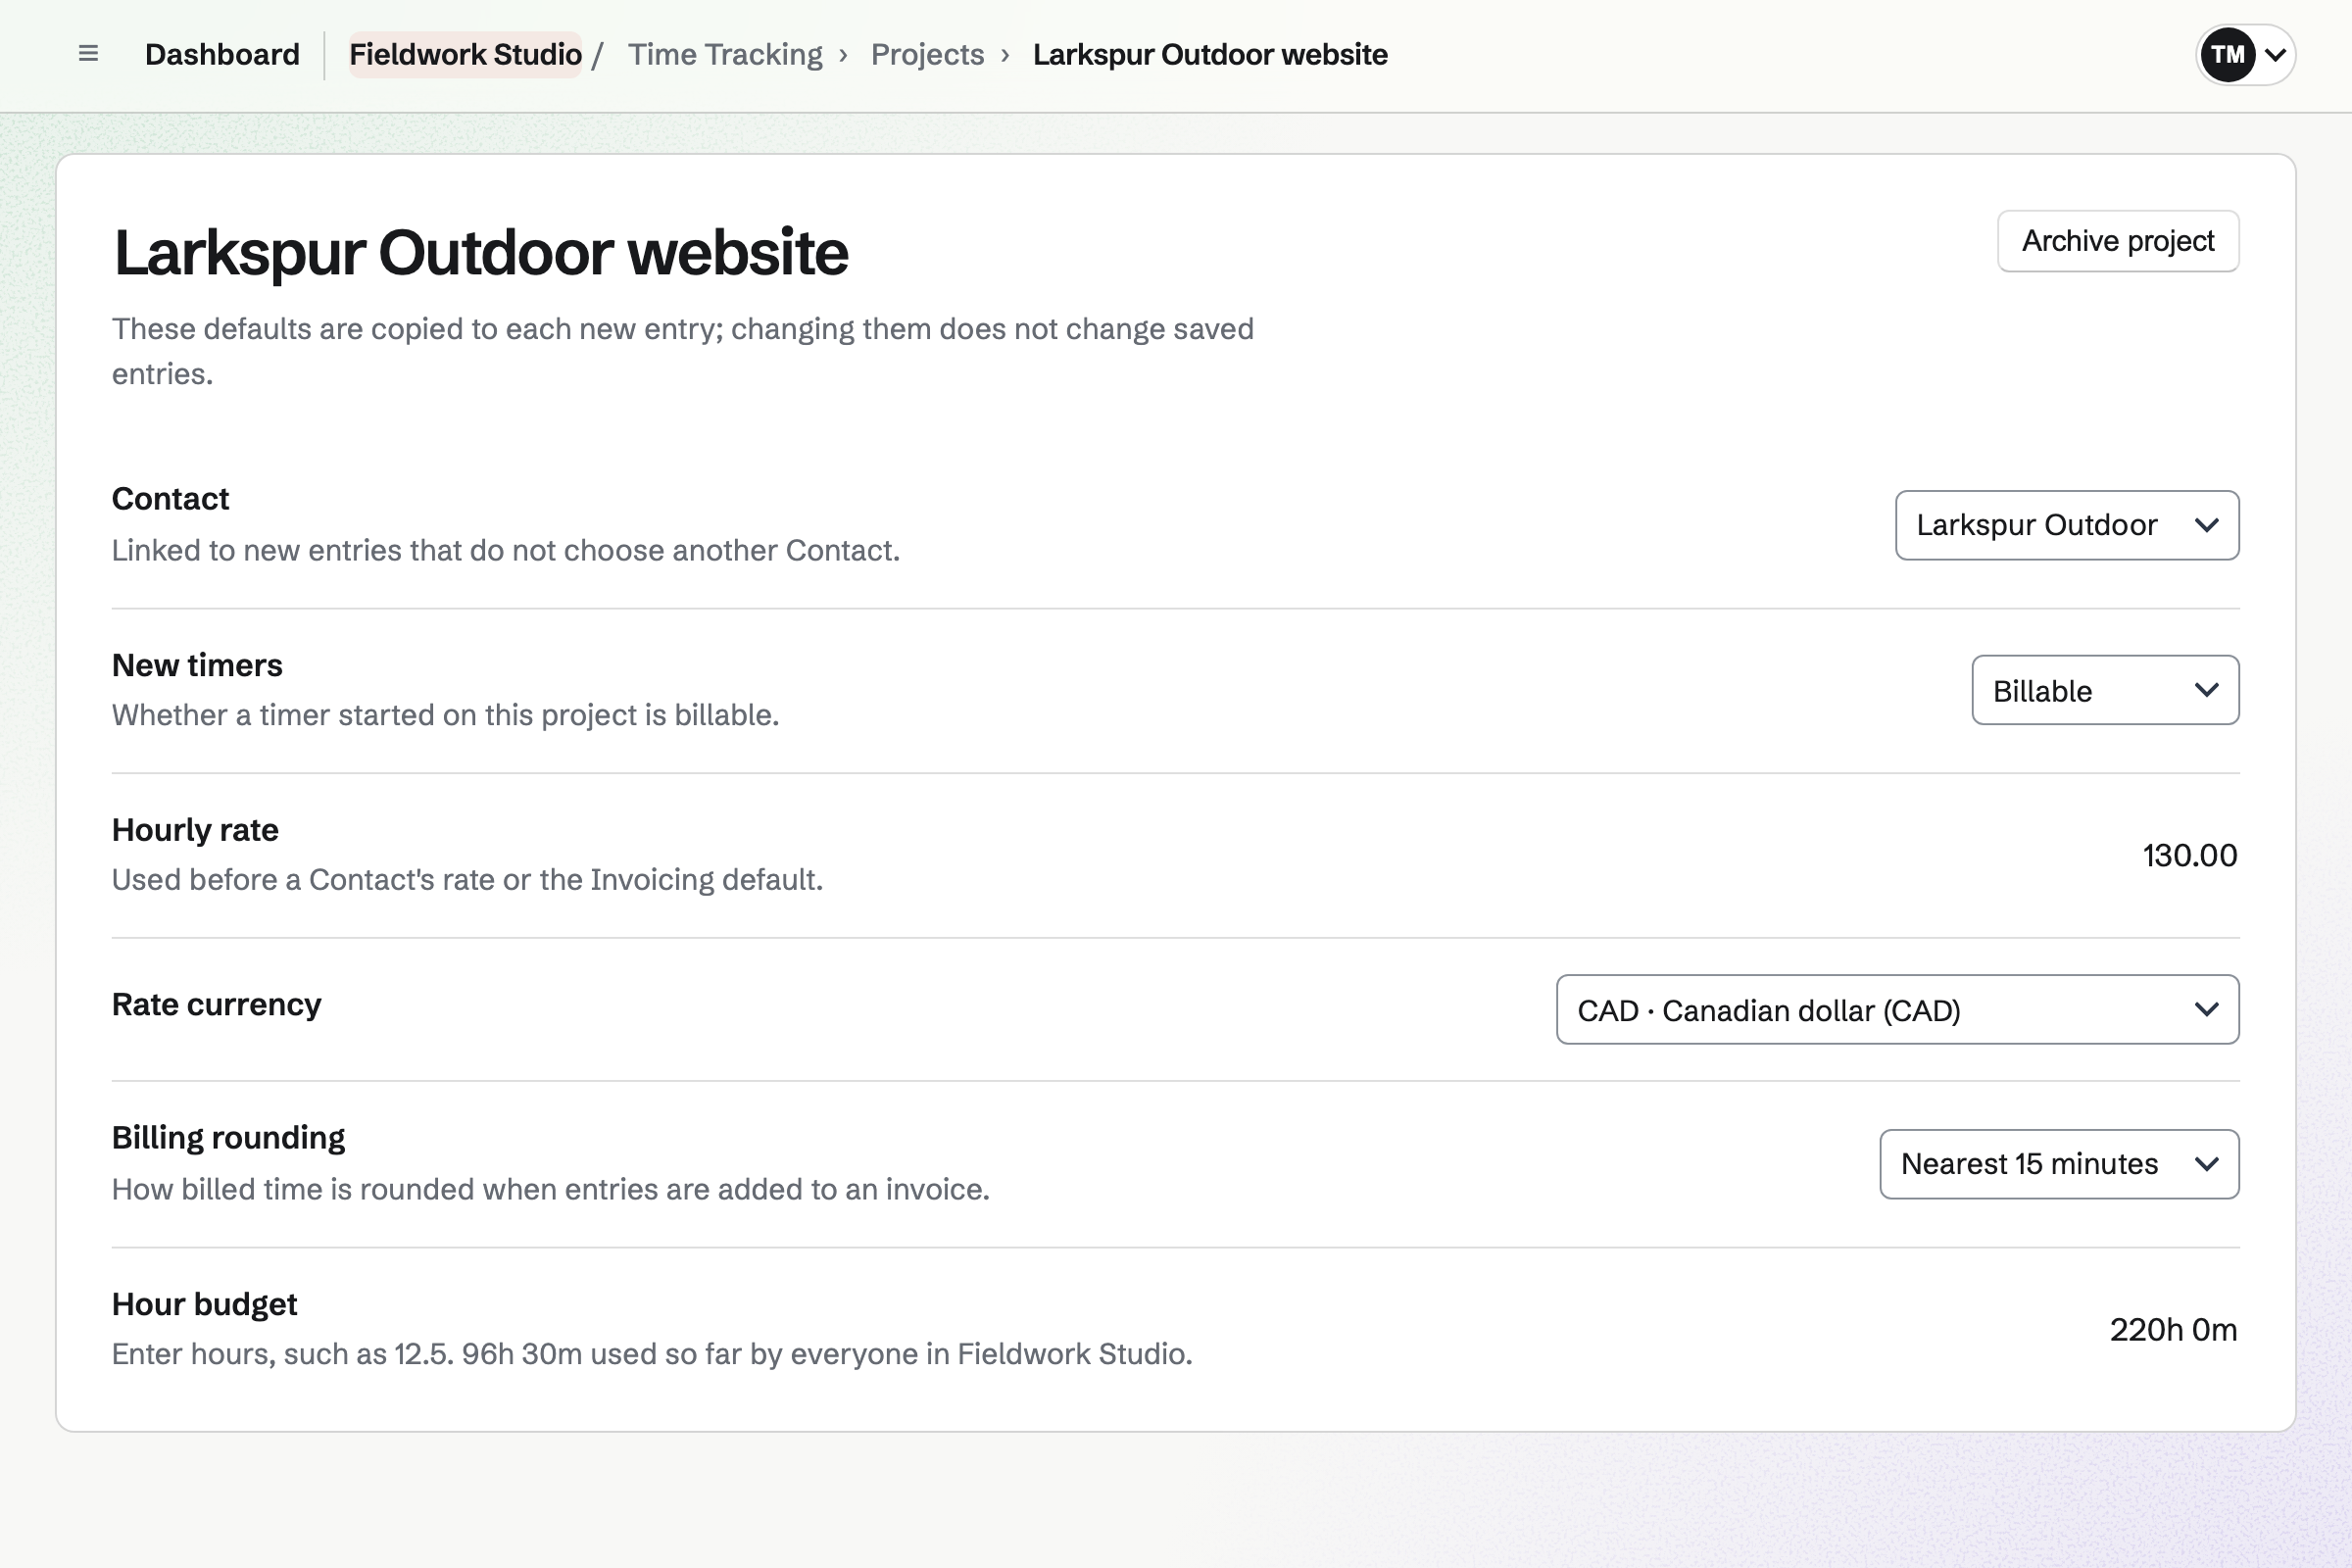Change New timers Billable dropdown
Image resolution: width=2352 pixels, height=1568 pixels.
coord(2105,690)
